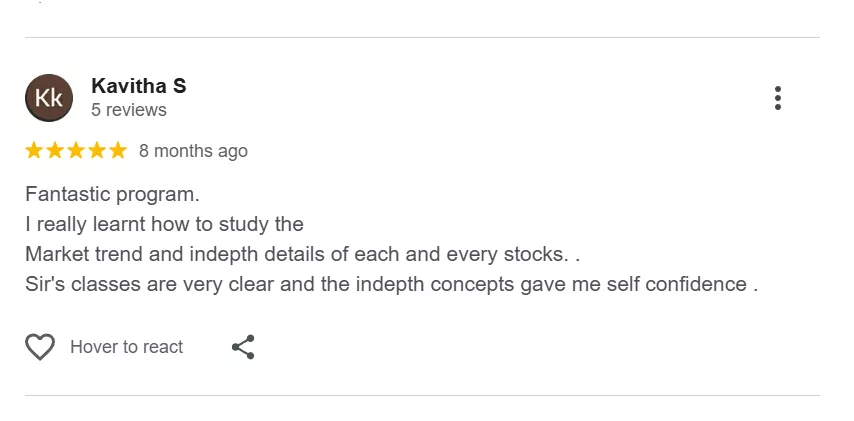View the "5 reviews" reviewer count
854x421 pixels.
tap(129, 110)
